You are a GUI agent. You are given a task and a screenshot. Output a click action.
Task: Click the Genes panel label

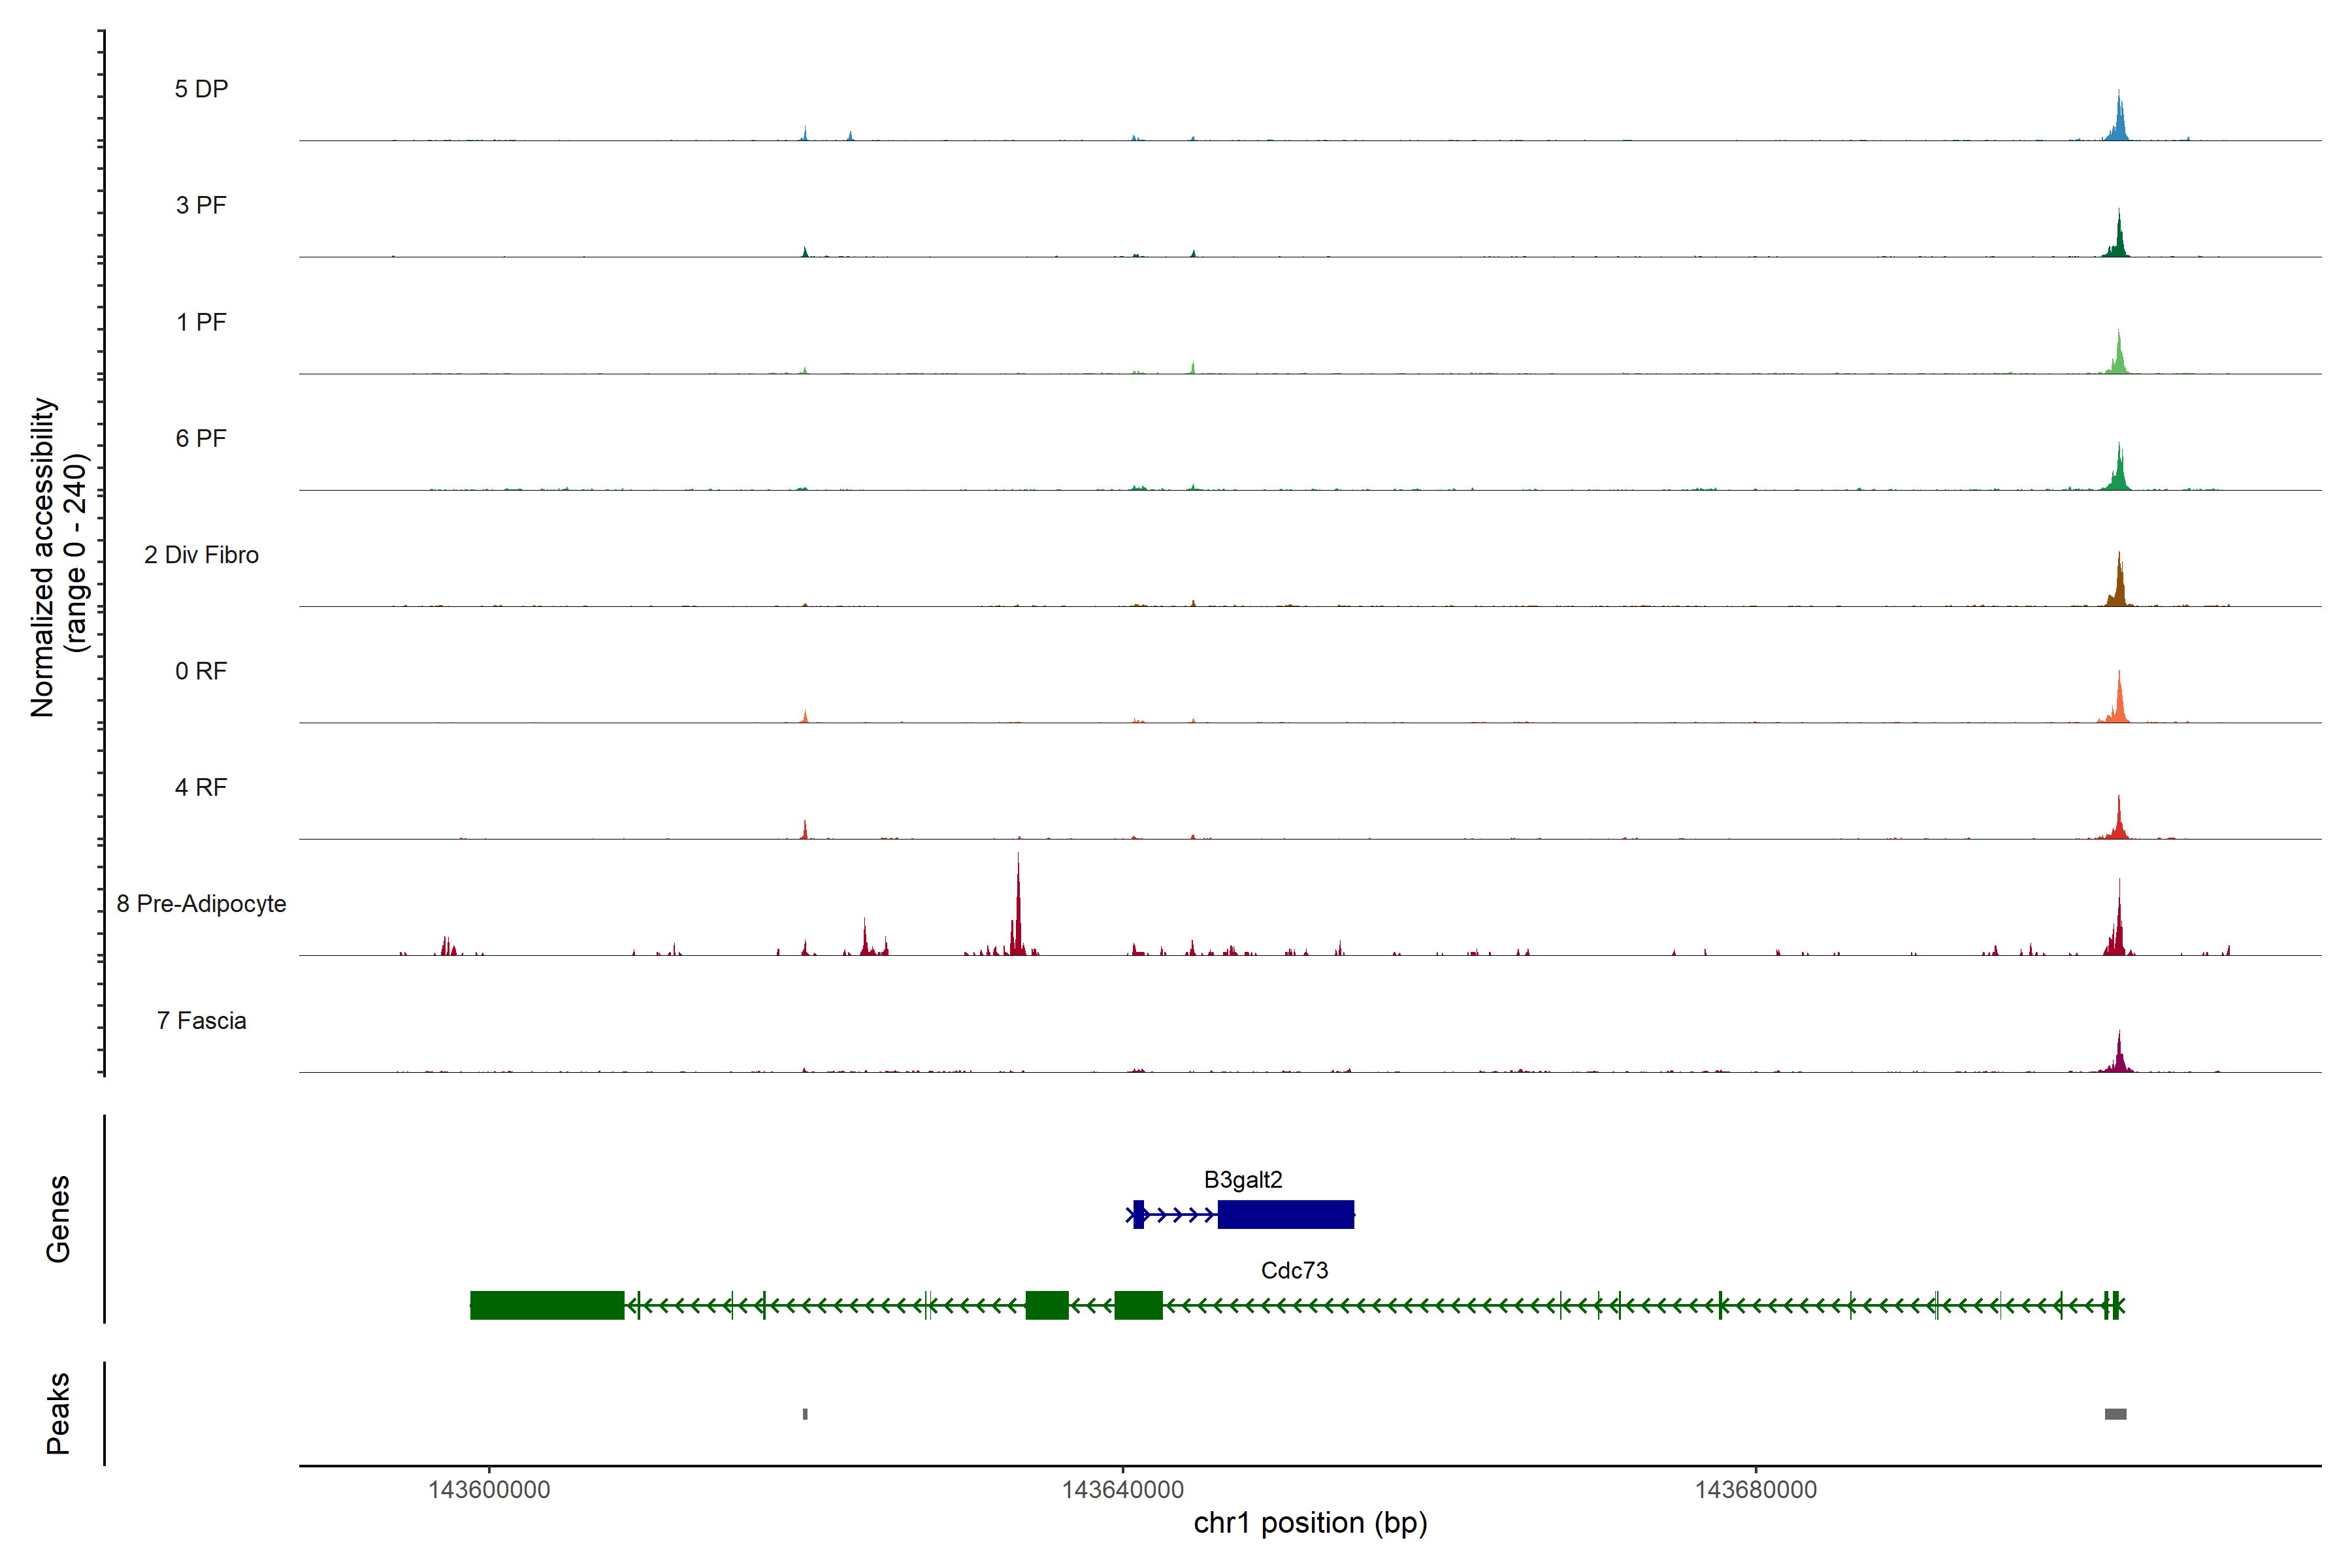(58, 1219)
